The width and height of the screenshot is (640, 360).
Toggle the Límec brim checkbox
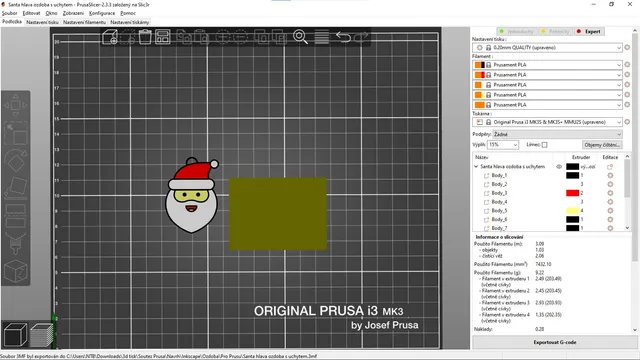(x=544, y=145)
